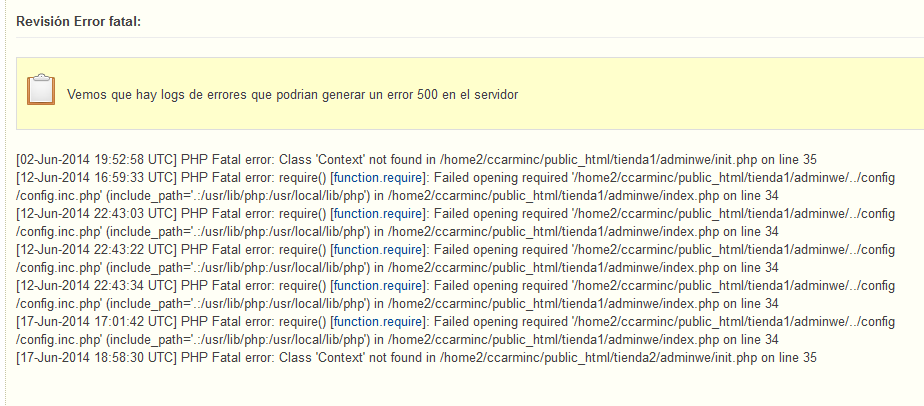Follow function.require link in 22:43:34 entry
This screenshot has height=406, width=924.
pos(378,286)
